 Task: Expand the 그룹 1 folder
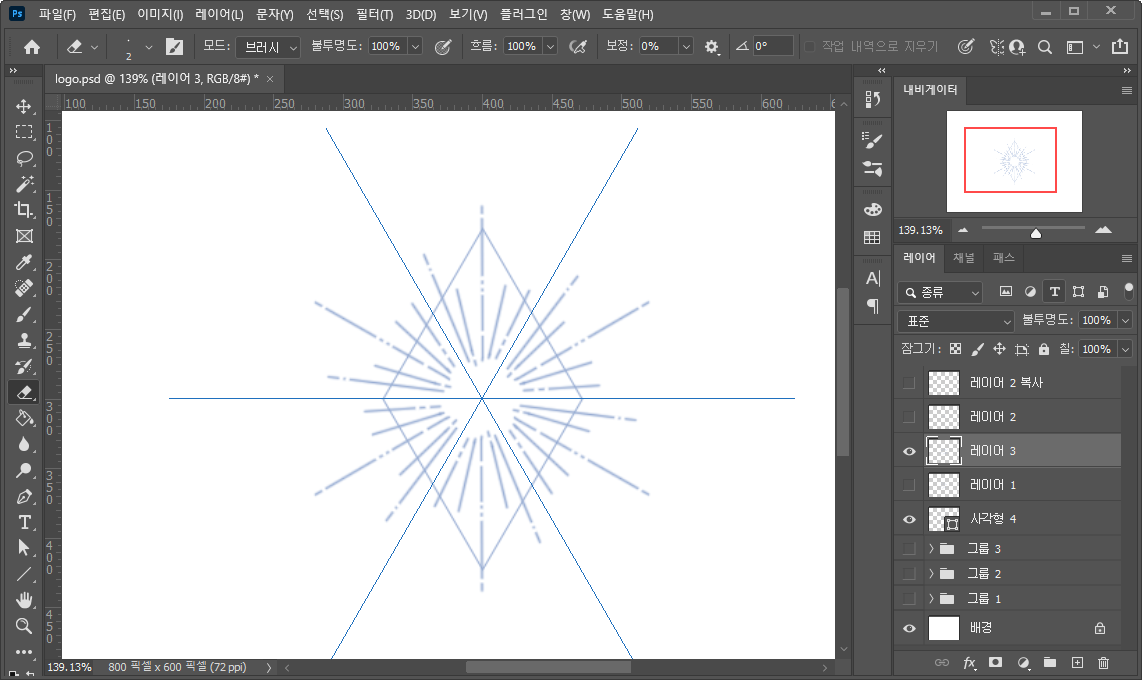click(931, 598)
